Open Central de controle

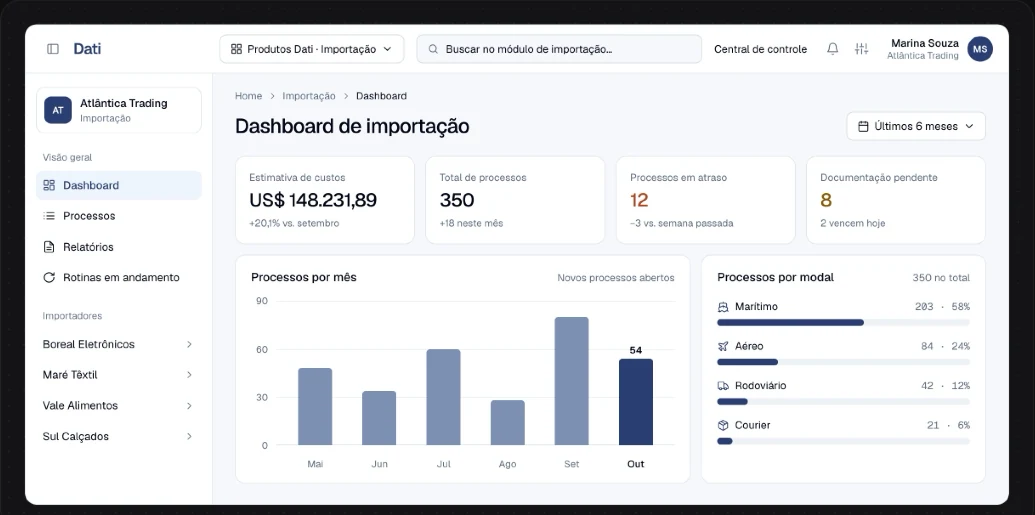pos(760,49)
